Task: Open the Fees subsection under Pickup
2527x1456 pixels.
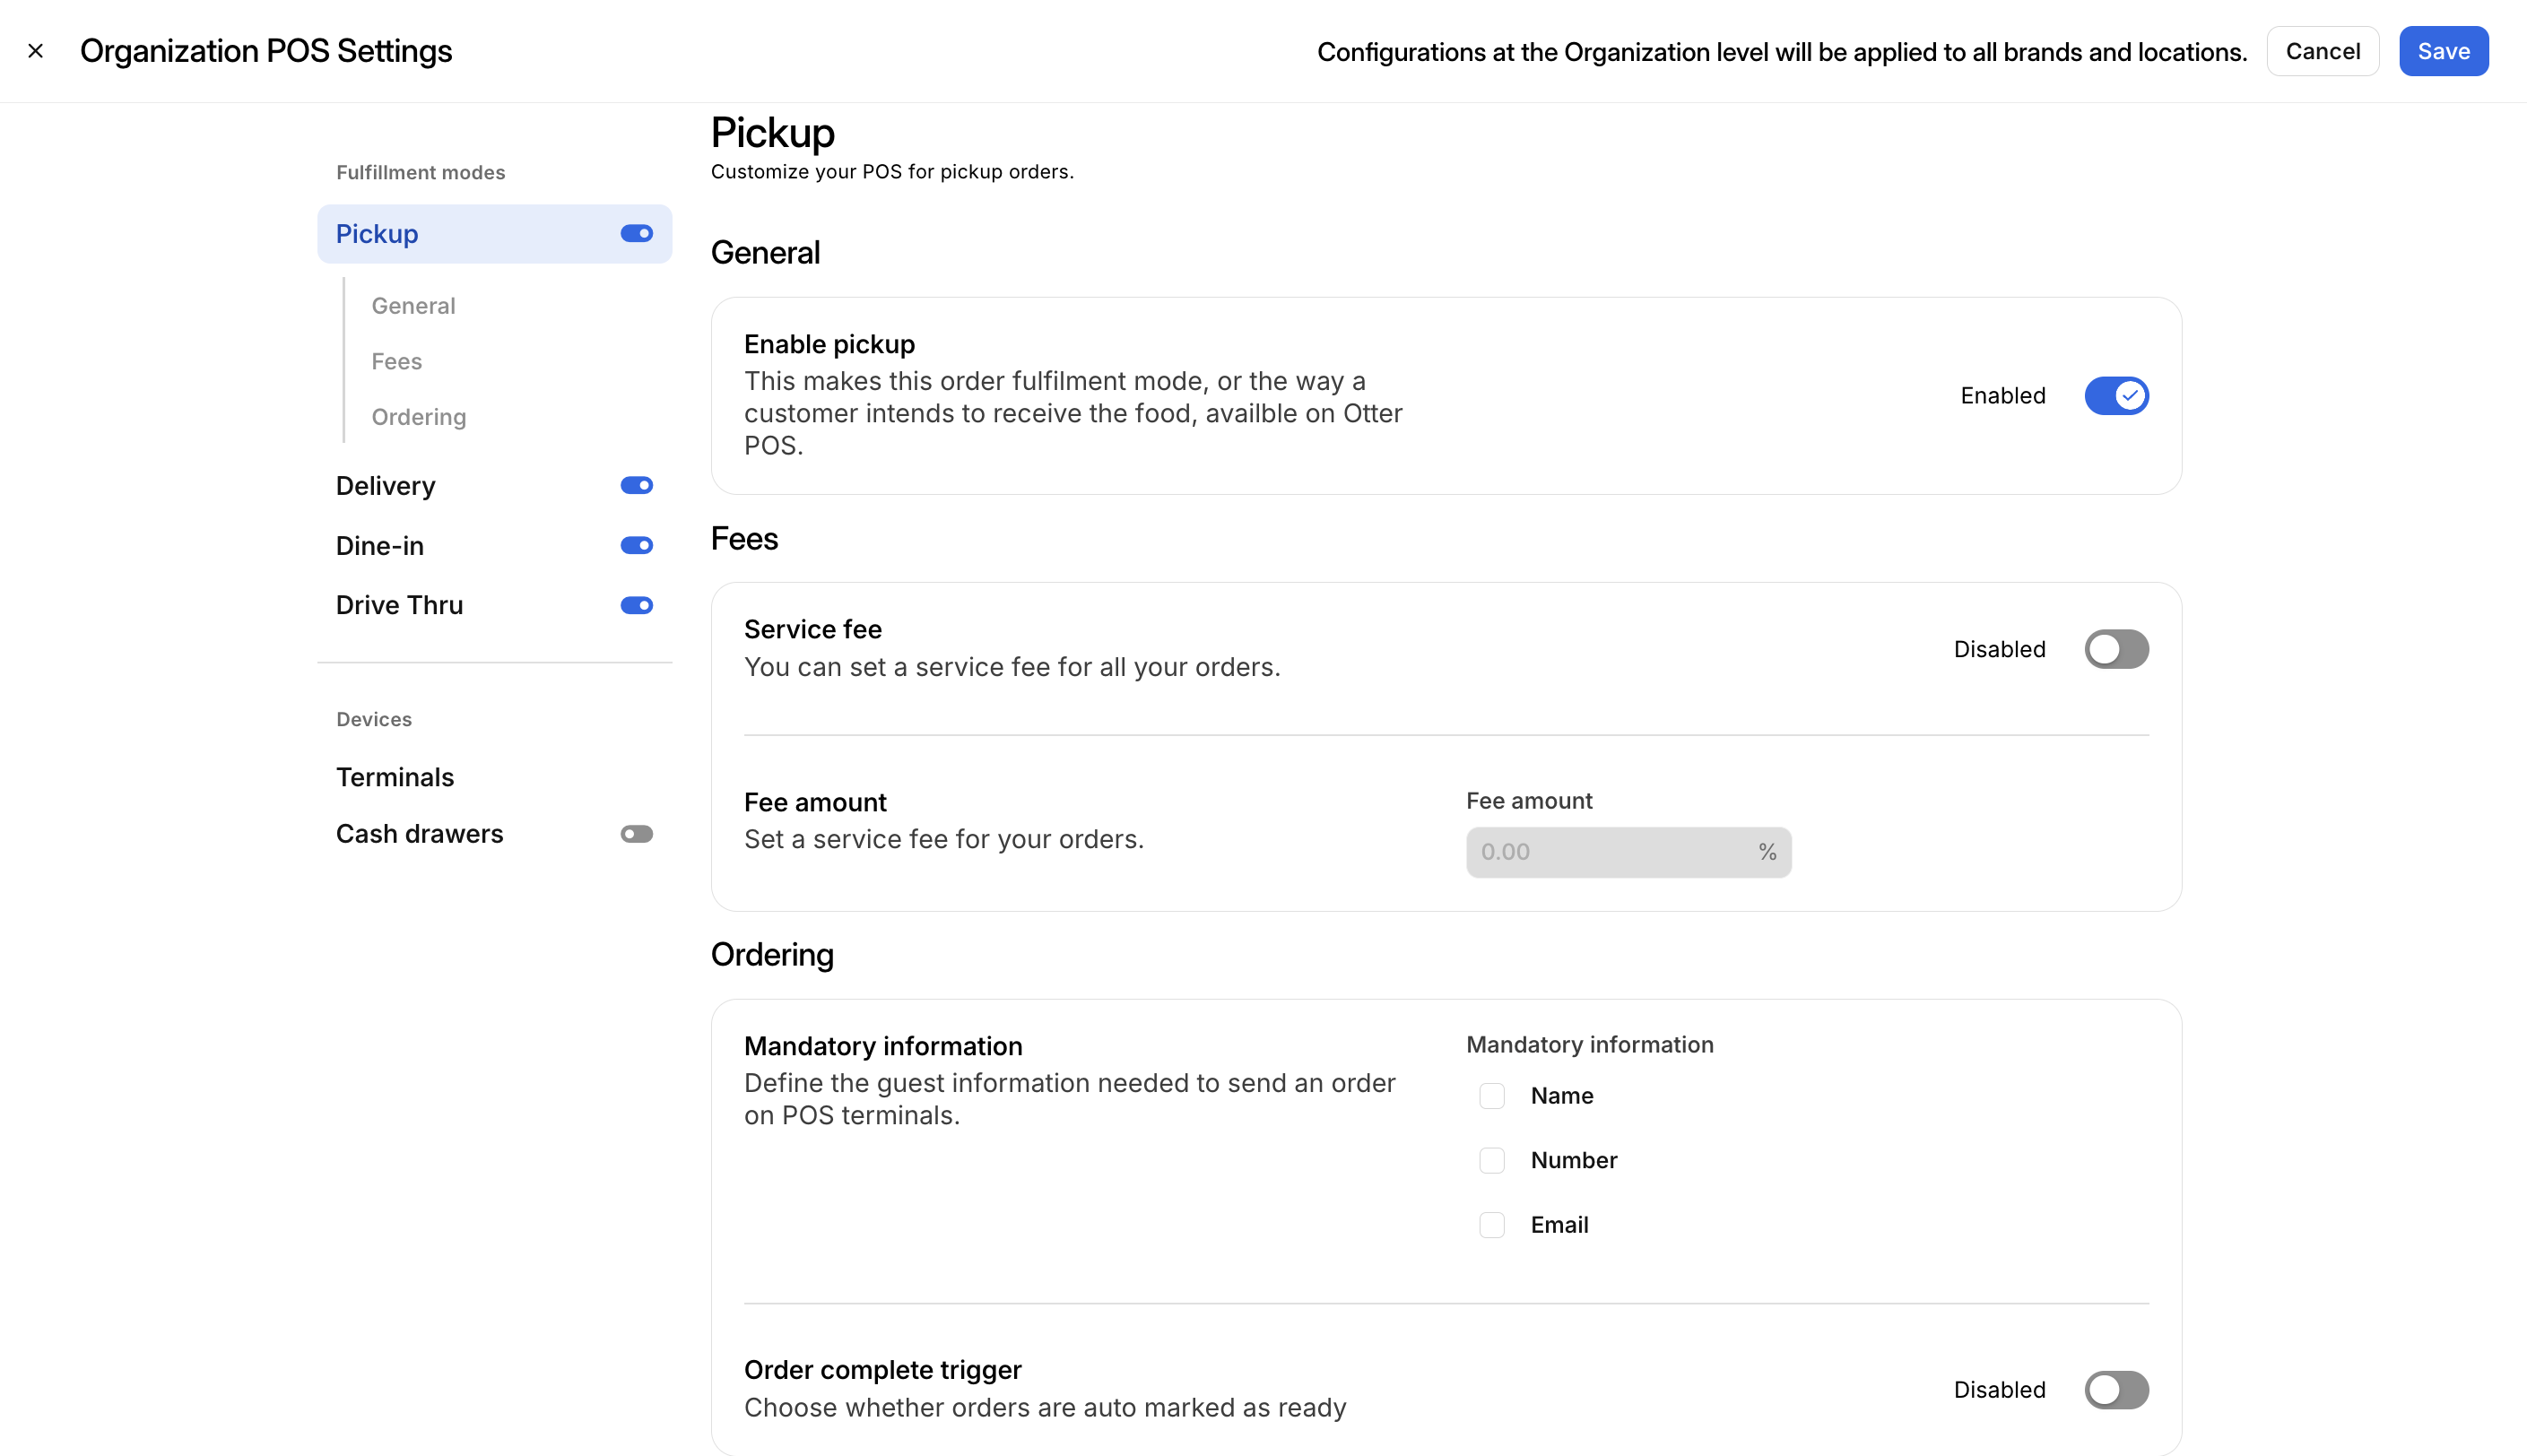Action: pyautogui.click(x=396, y=361)
